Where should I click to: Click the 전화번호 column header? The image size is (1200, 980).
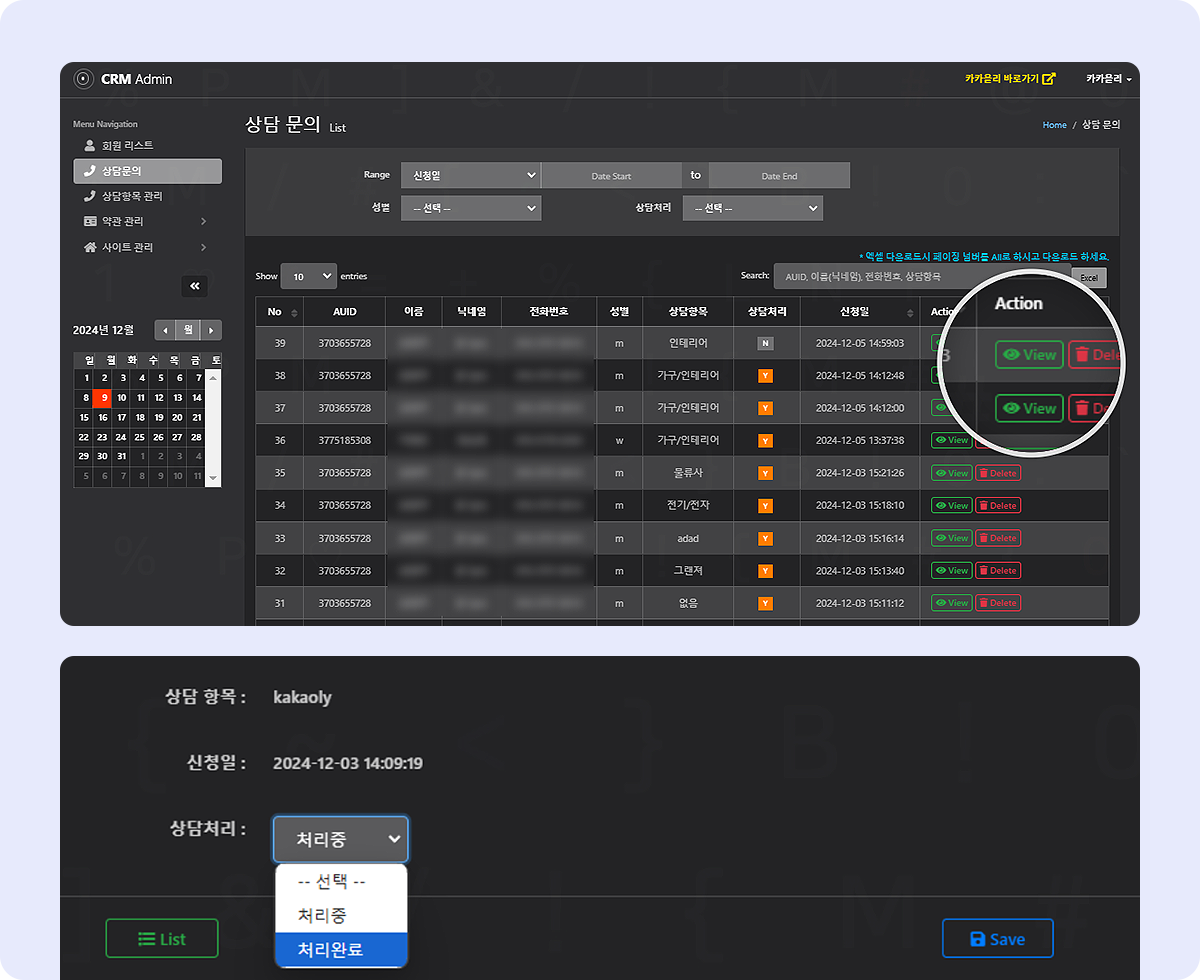tap(549, 312)
